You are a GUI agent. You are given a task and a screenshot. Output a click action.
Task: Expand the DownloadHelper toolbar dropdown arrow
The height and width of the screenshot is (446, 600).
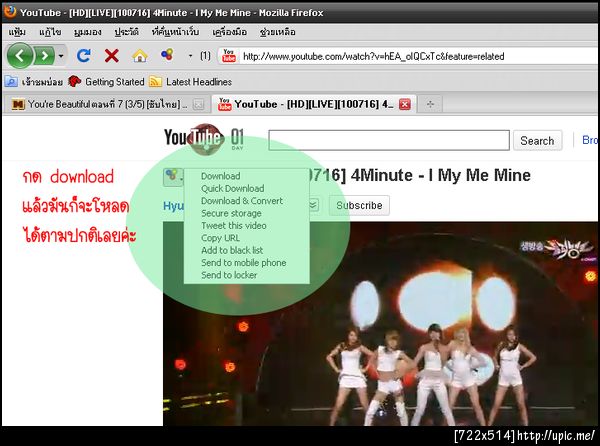click(x=190, y=56)
